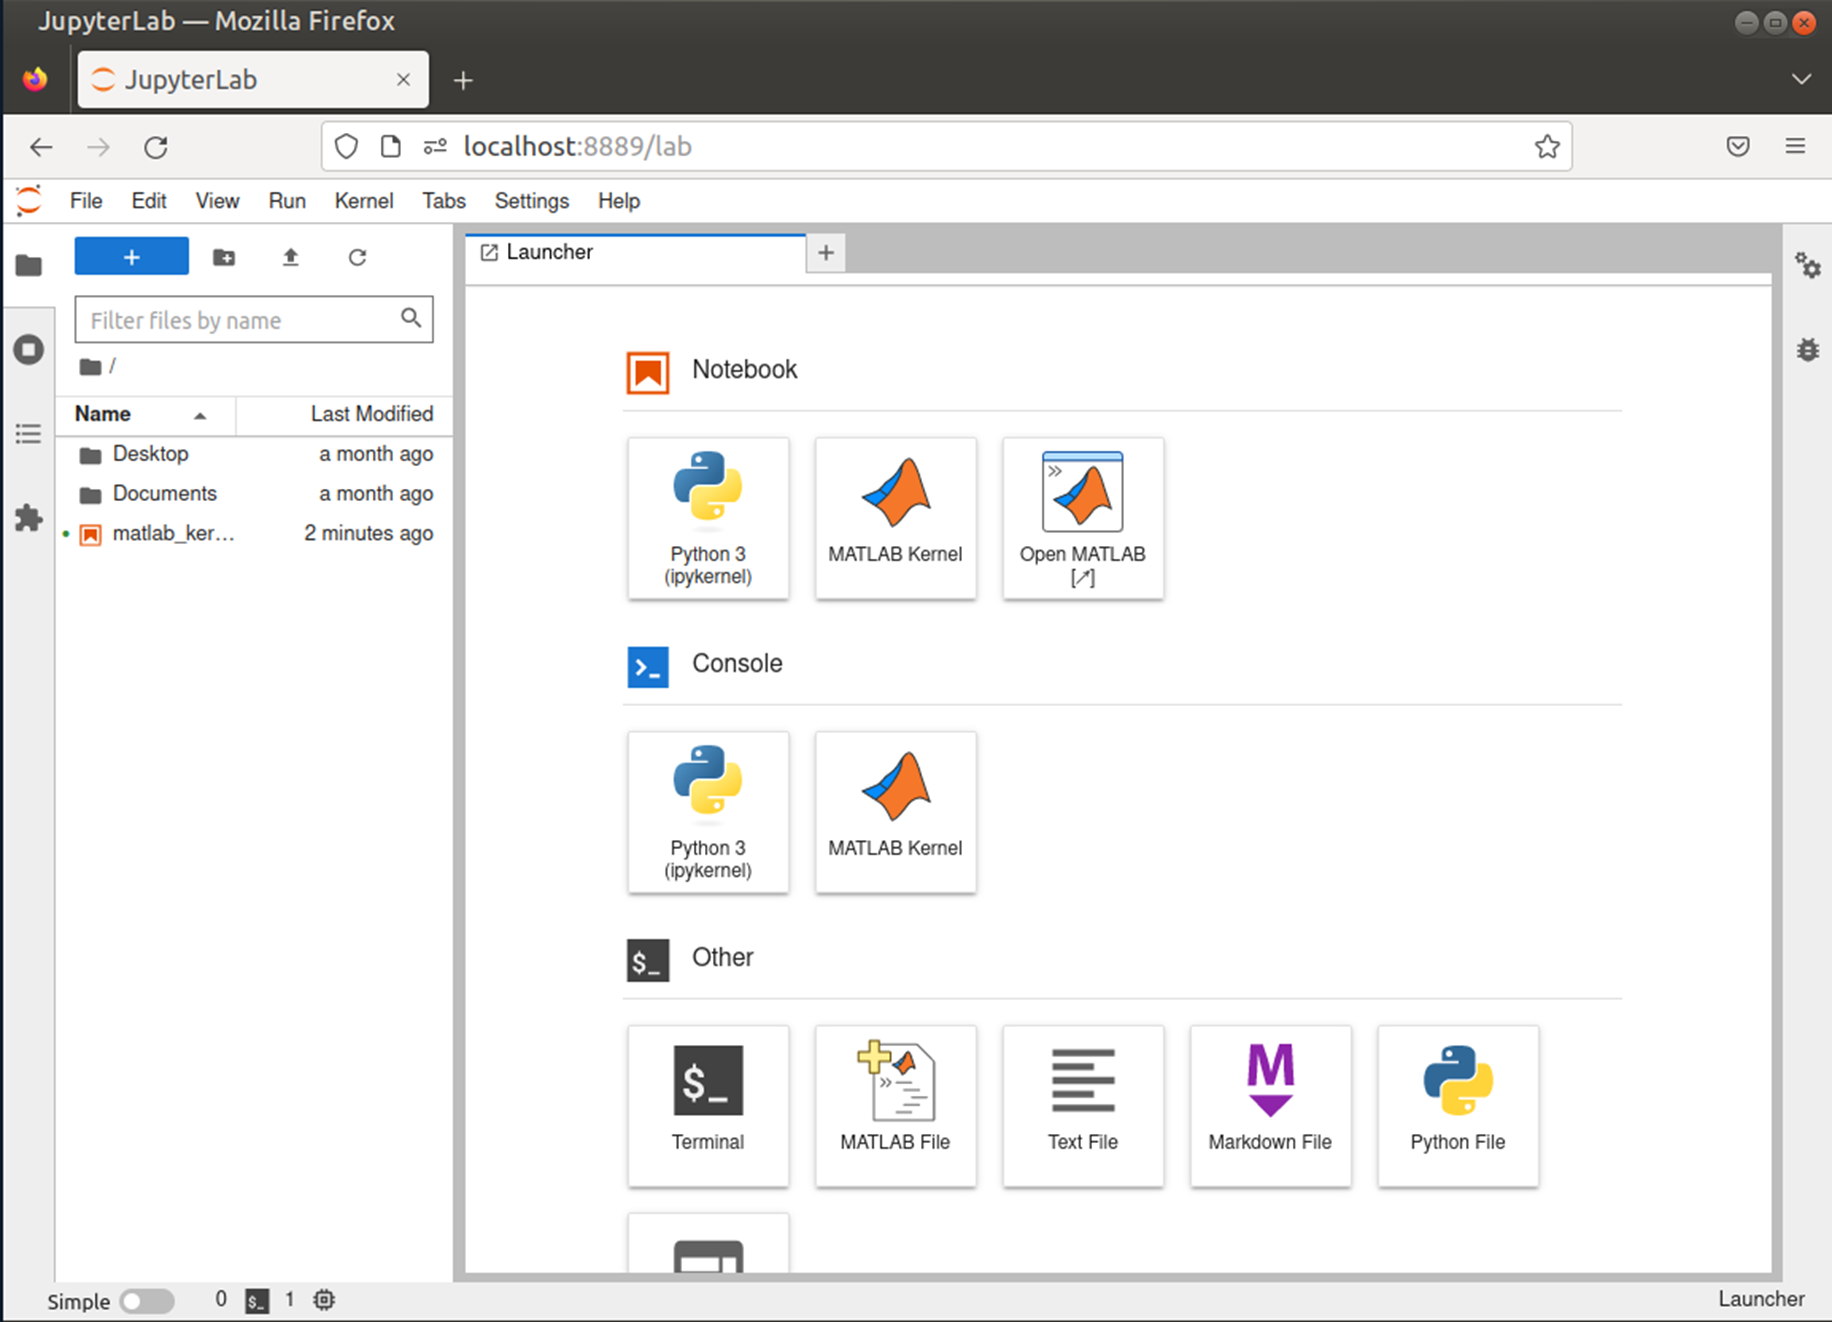The width and height of the screenshot is (1832, 1322).
Task: Sort by Last Modified column
Action: (x=370, y=414)
